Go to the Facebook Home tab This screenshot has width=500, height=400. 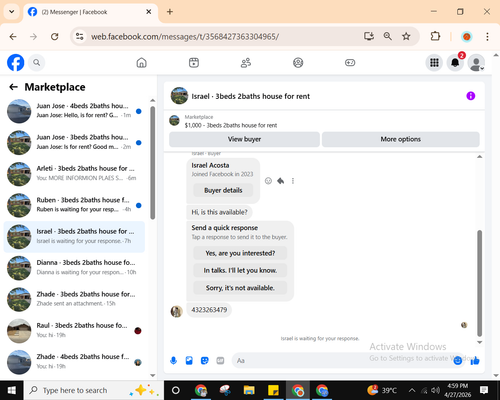(x=142, y=62)
